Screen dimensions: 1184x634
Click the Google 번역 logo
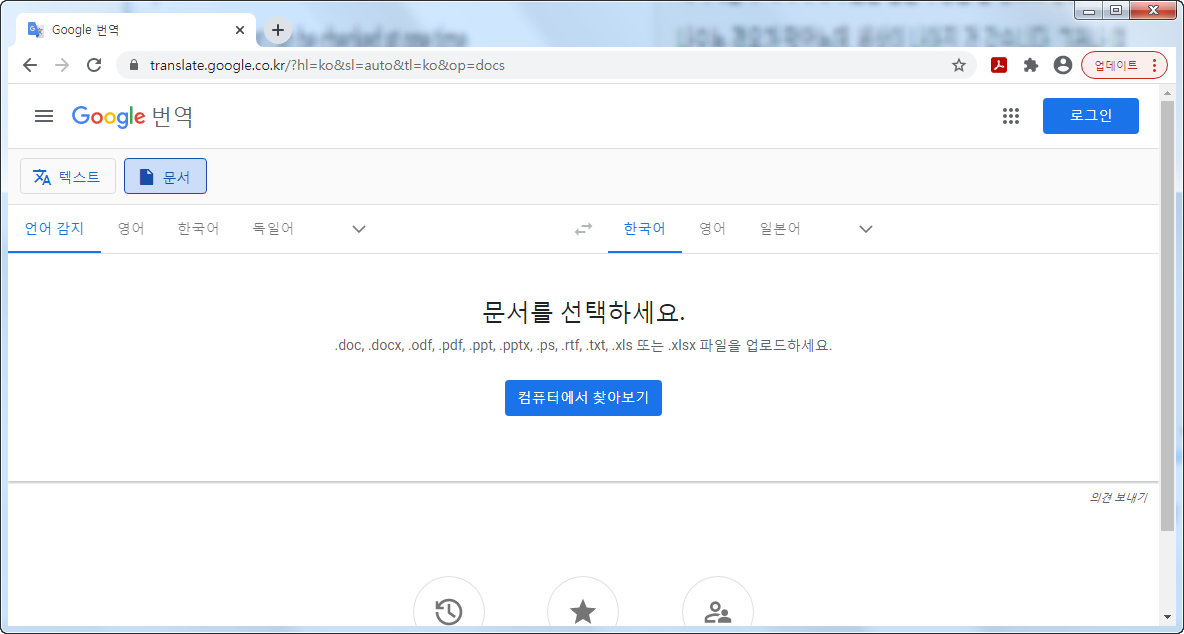pos(132,116)
